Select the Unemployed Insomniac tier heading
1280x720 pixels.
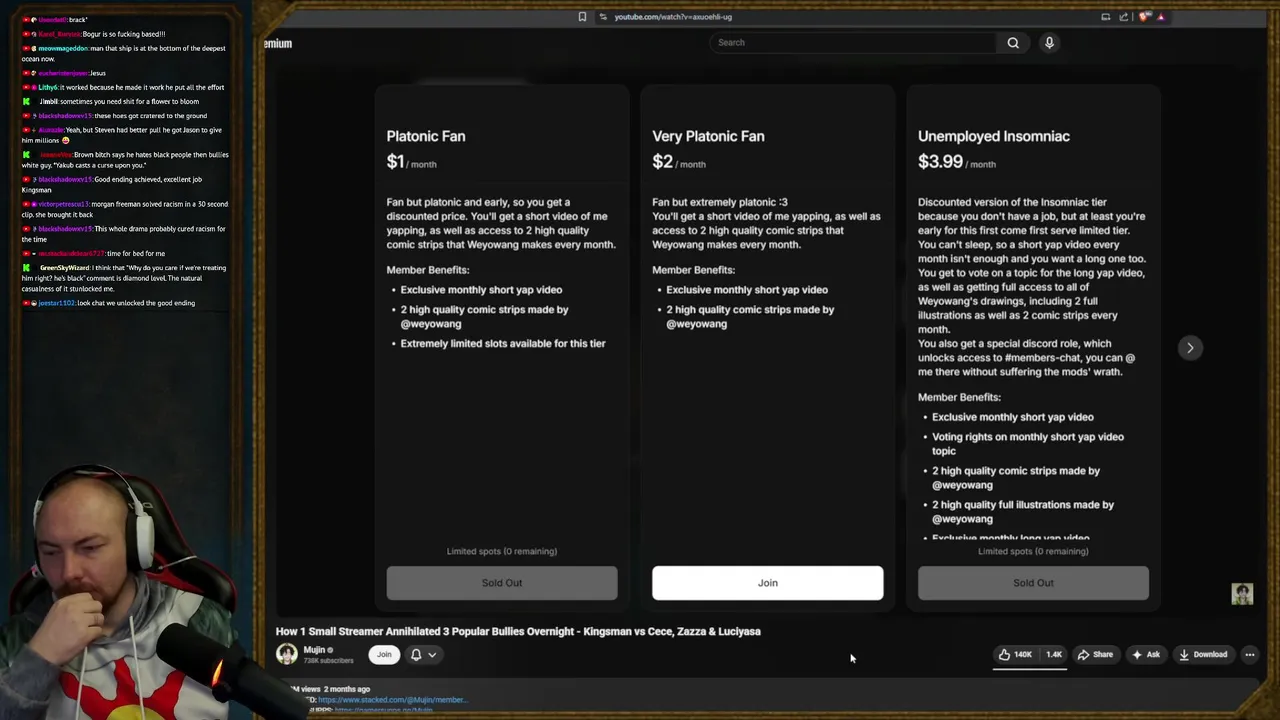(x=994, y=136)
